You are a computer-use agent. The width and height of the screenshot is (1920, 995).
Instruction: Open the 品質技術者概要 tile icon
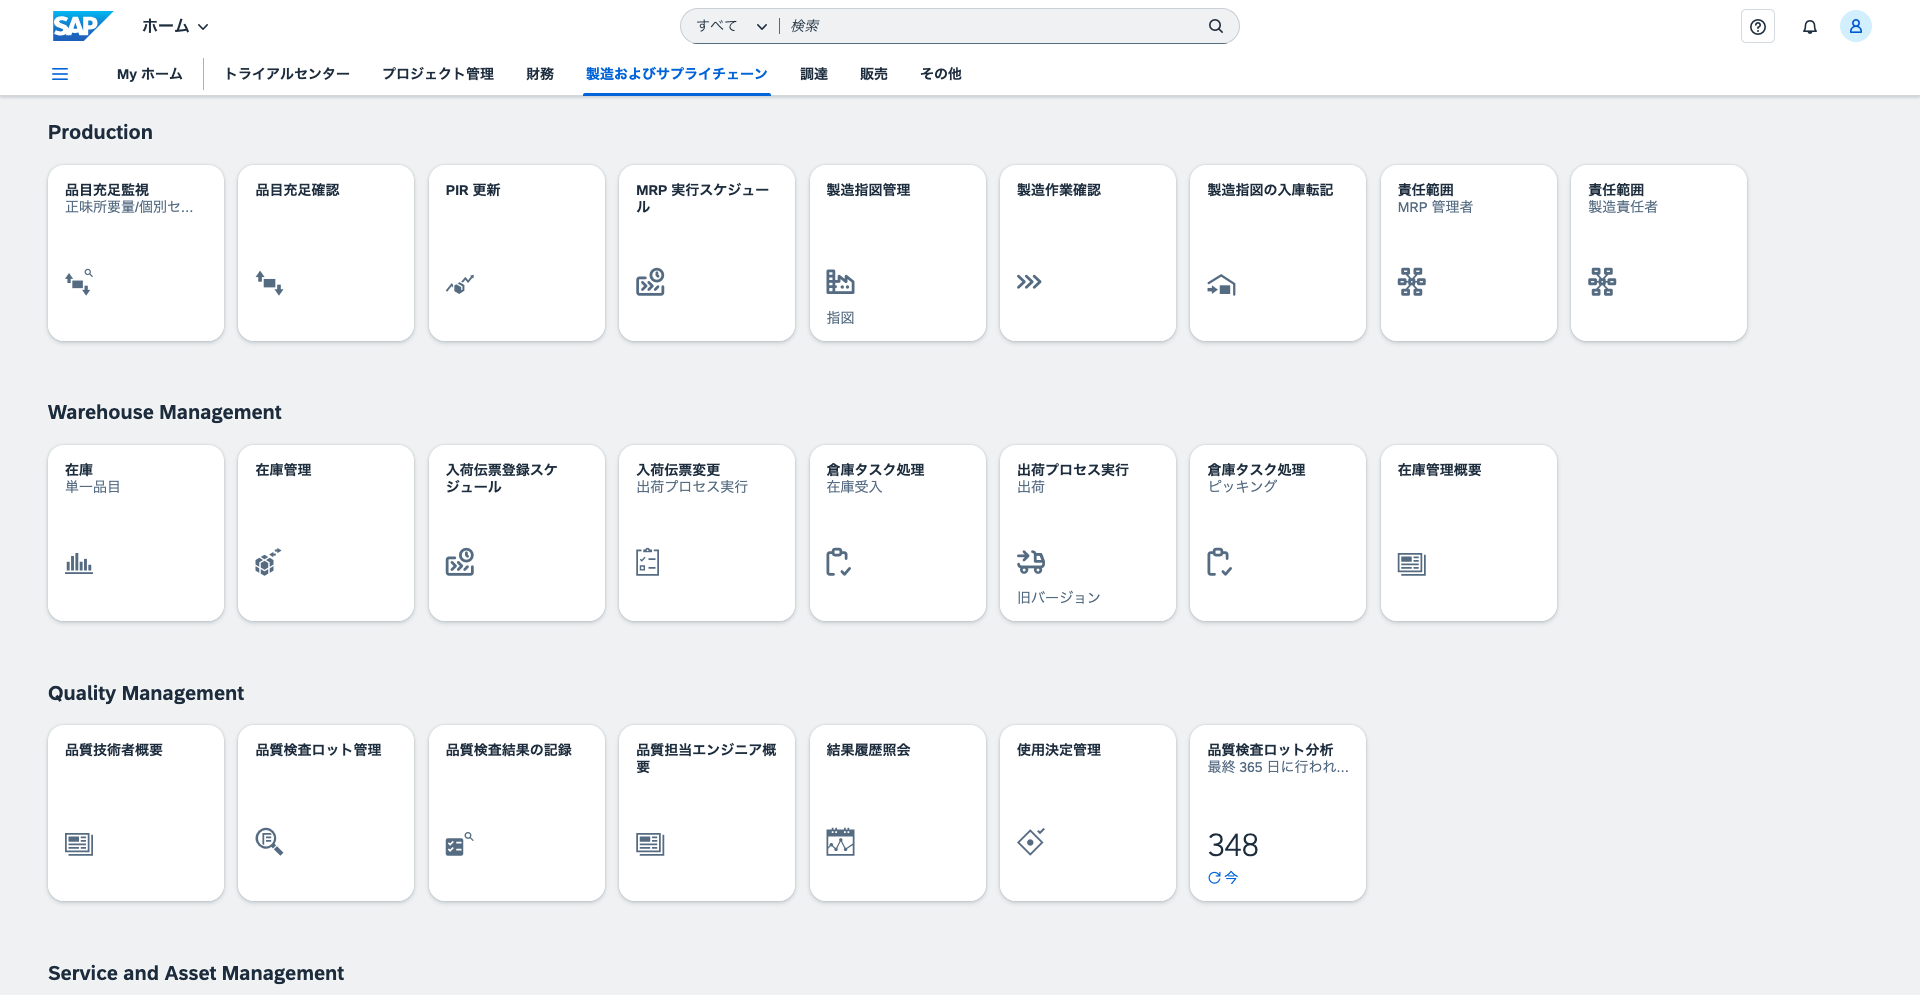(79, 844)
